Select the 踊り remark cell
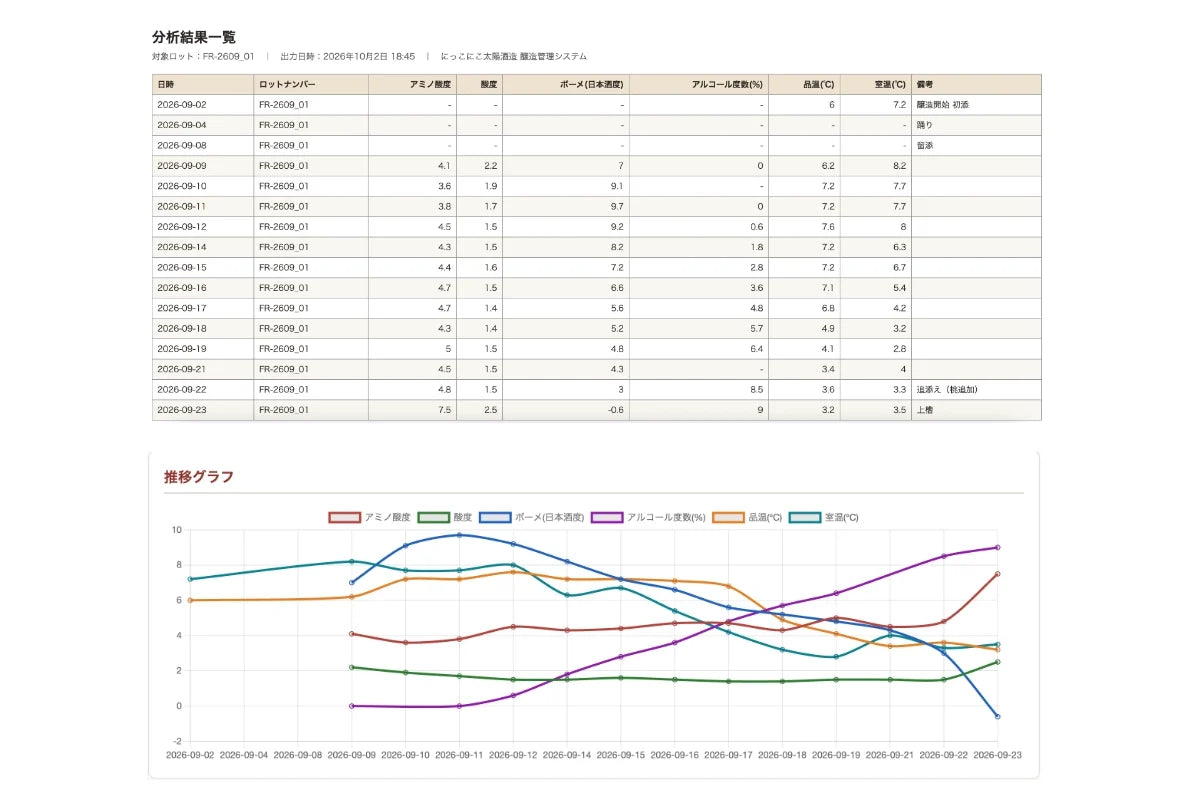The height and width of the screenshot is (800, 1200). pos(976,125)
